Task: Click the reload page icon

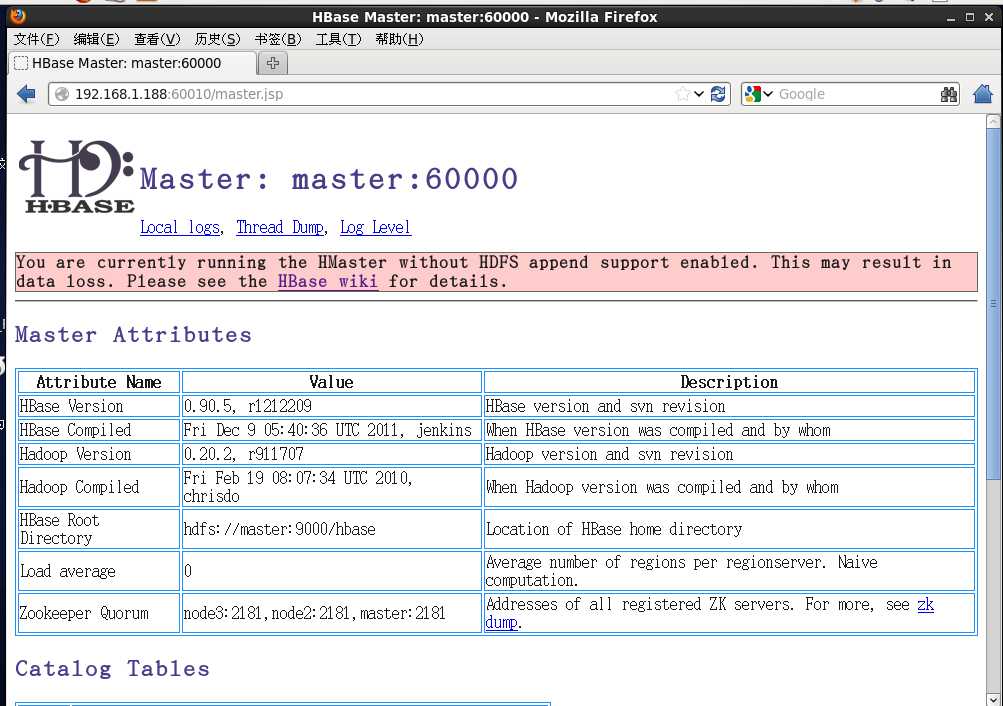Action: pos(718,94)
